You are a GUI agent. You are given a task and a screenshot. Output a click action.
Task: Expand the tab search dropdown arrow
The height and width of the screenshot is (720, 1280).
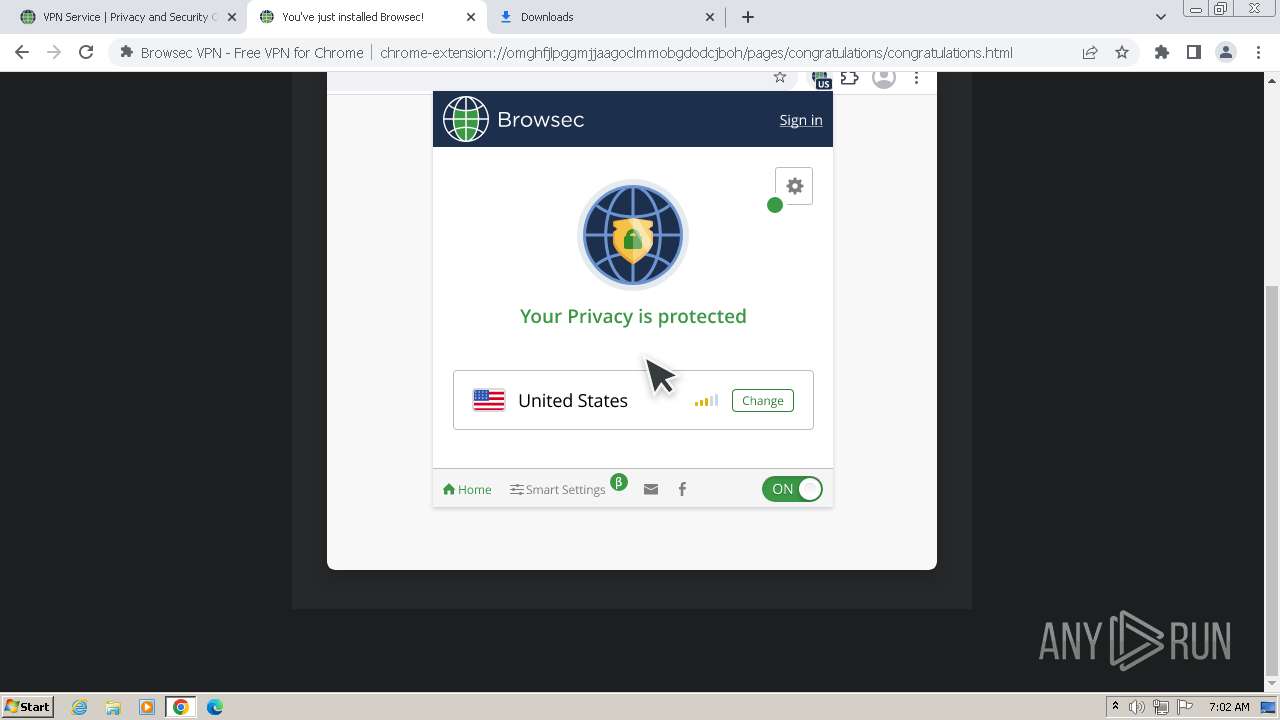pos(1160,17)
